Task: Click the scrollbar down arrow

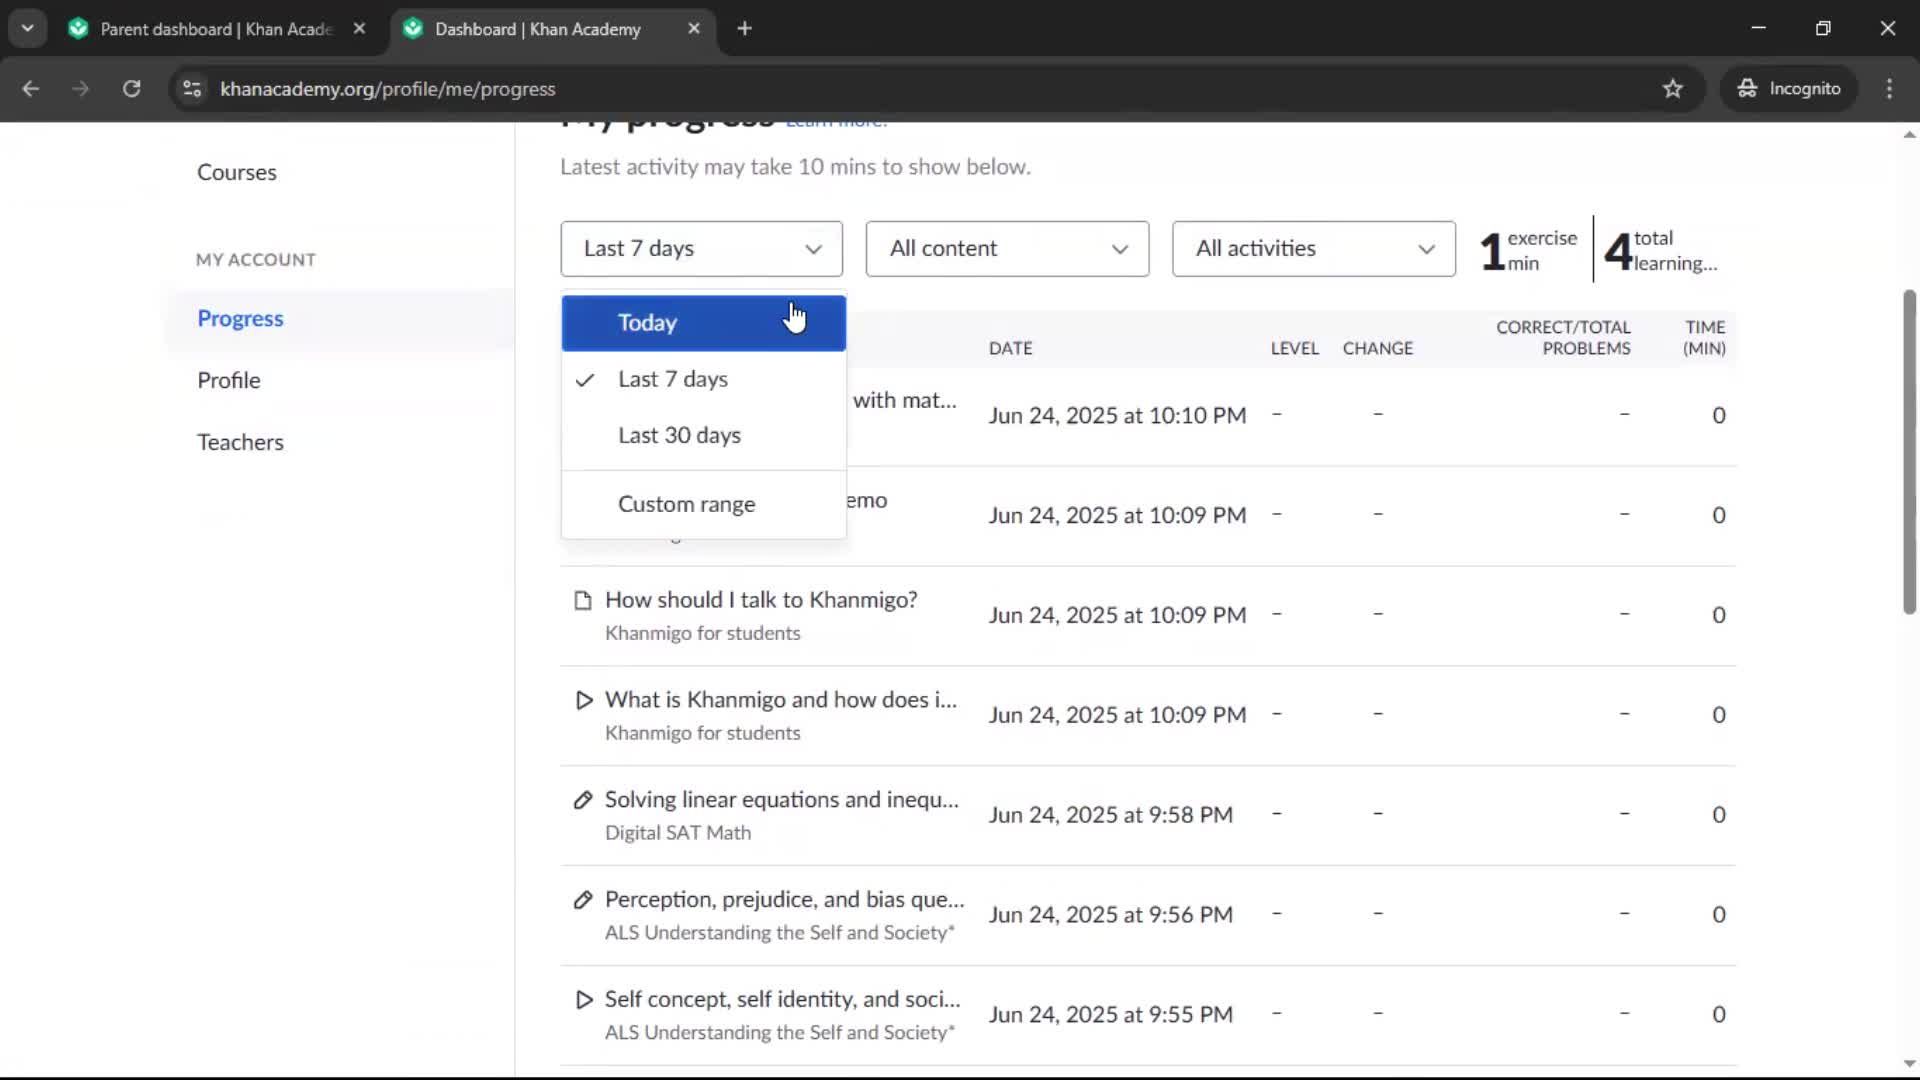Action: (x=1909, y=1065)
